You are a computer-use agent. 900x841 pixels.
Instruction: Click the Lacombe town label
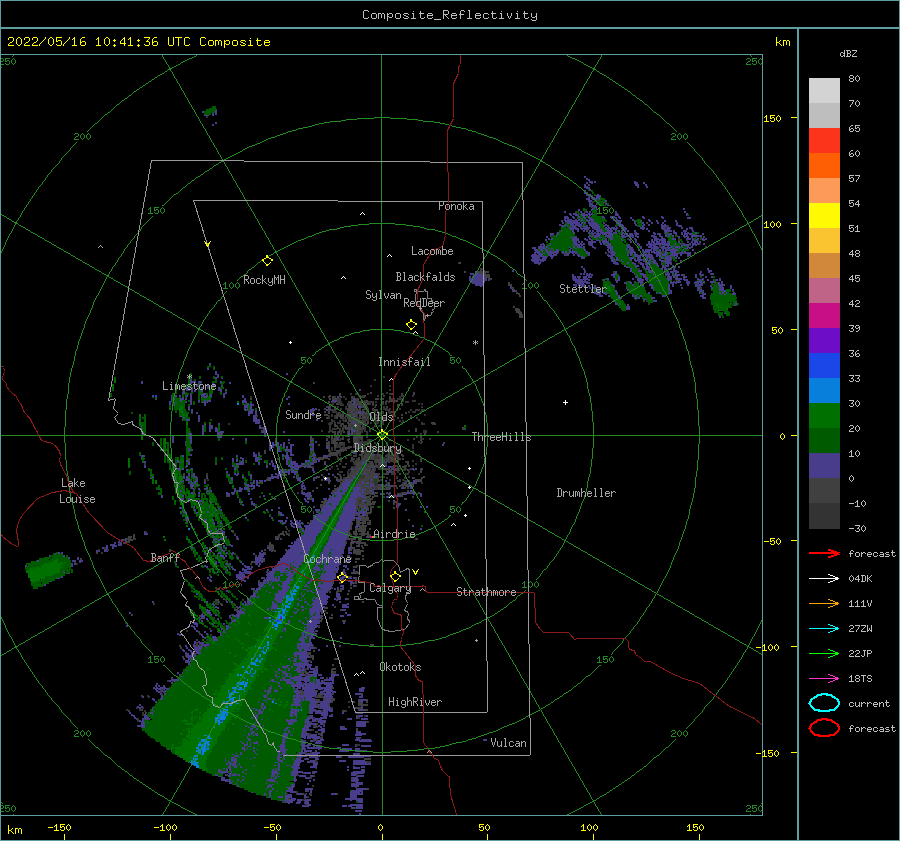tap(432, 251)
